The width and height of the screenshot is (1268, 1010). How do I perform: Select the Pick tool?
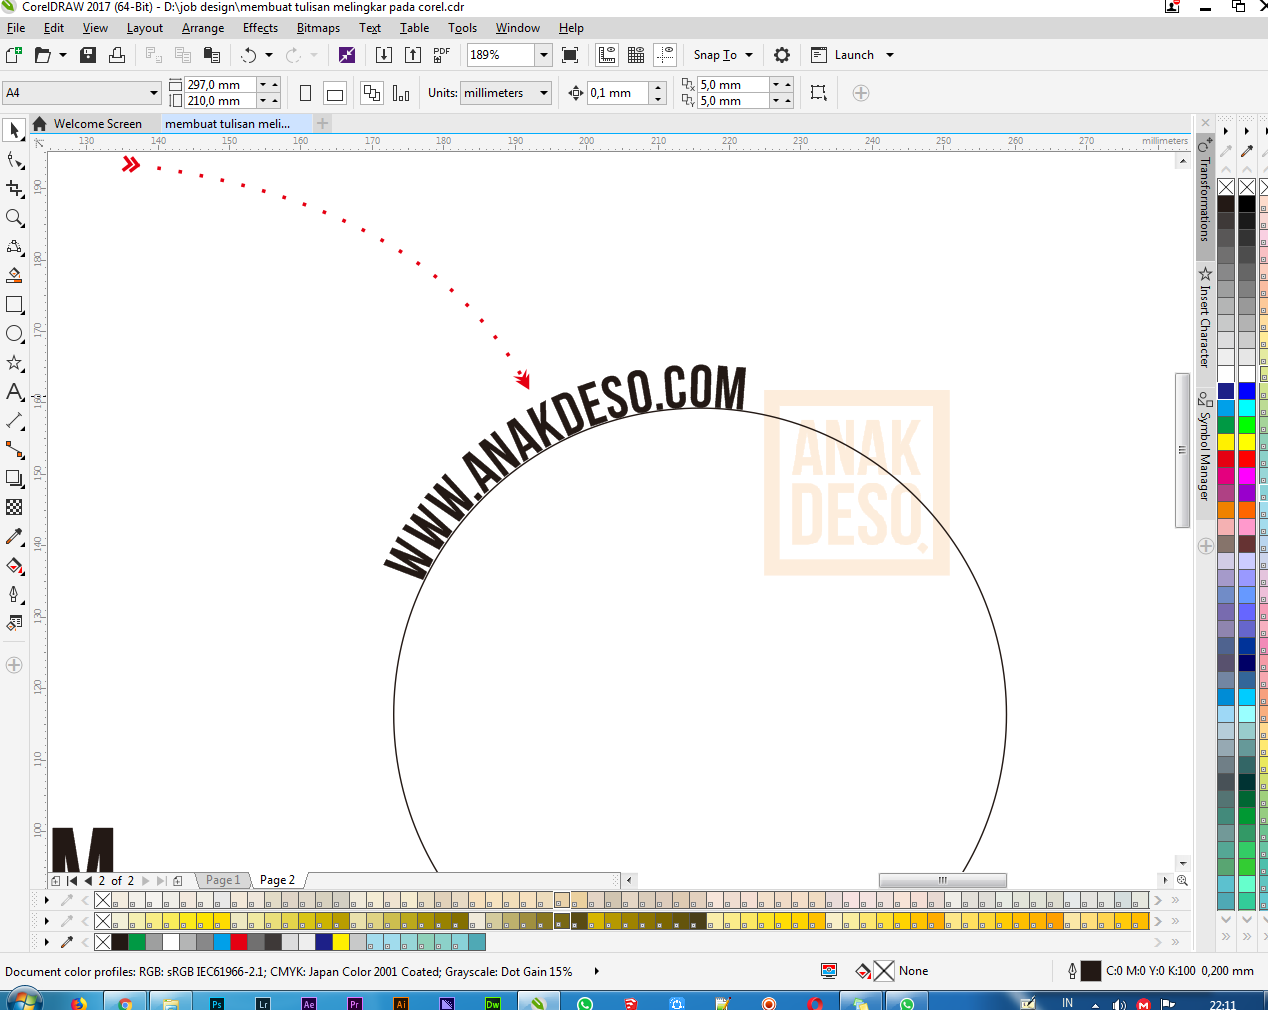14,130
